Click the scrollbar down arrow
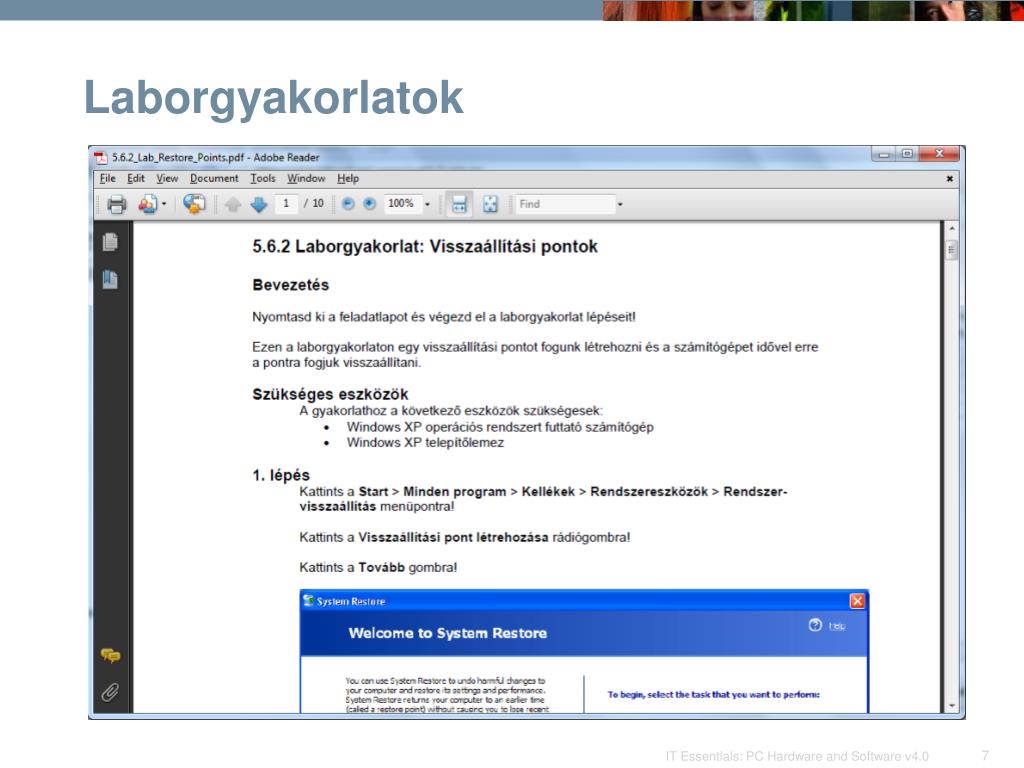1024x768 pixels. point(952,706)
